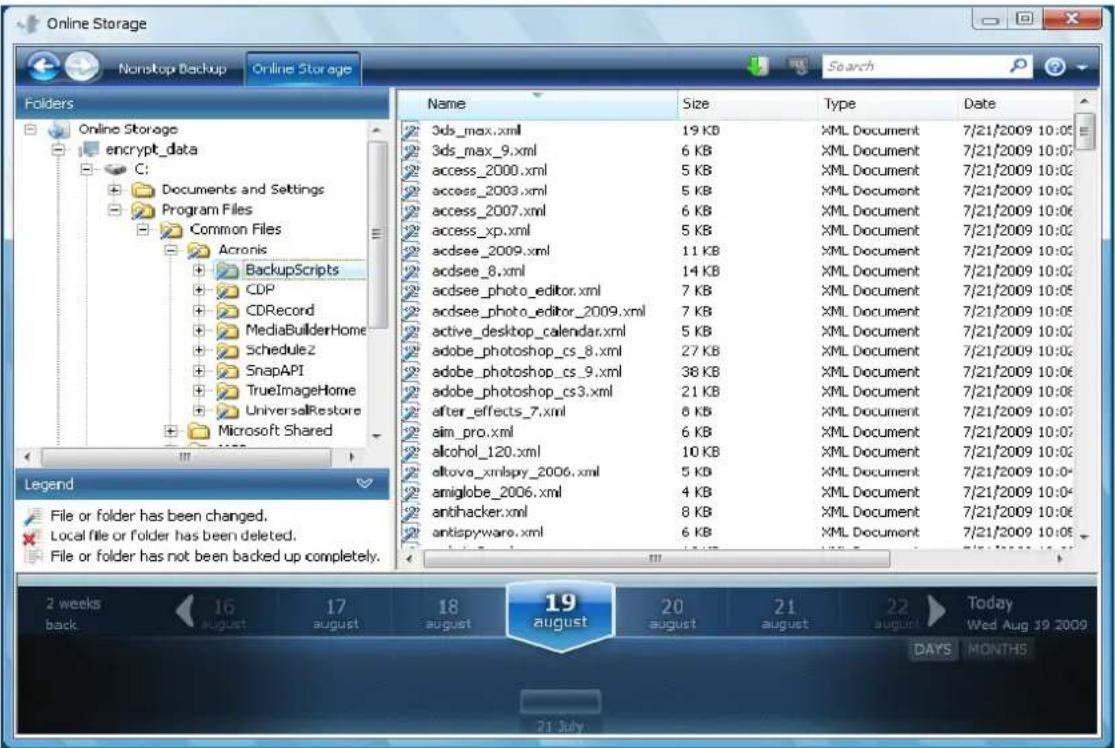Select the SnapAPI folder icon

pos(228,370)
